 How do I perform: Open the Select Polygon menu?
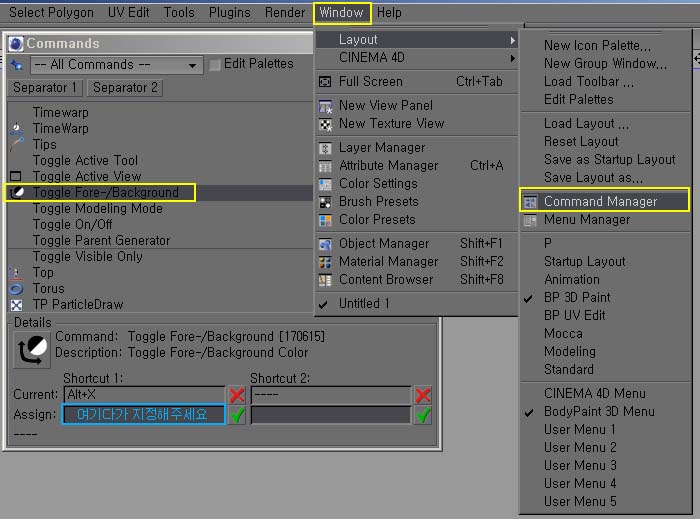click(x=51, y=12)
